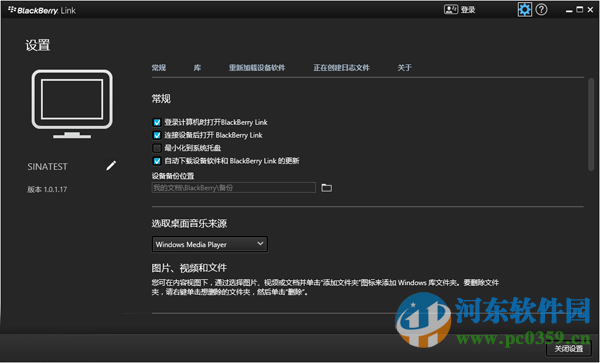This screenshot has height=363, width=600.
Task: Click the 设备备份位置 label
Action: [173, 176]
